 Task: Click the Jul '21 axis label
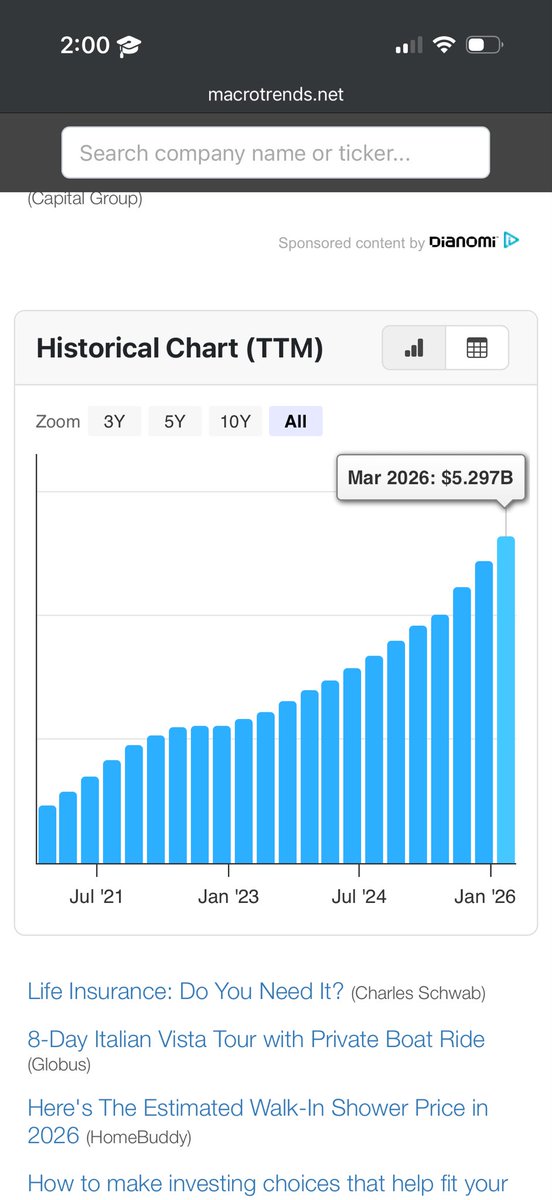[x=97, y=896]
